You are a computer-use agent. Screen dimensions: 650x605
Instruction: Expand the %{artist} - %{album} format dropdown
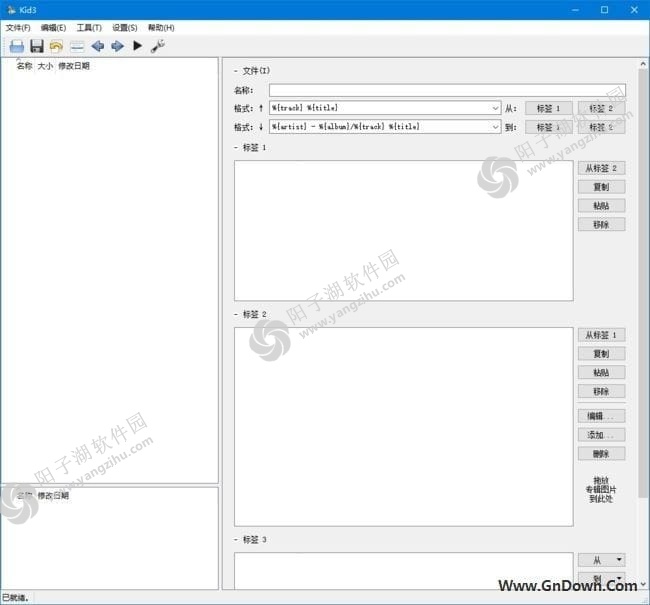(495, 127)
